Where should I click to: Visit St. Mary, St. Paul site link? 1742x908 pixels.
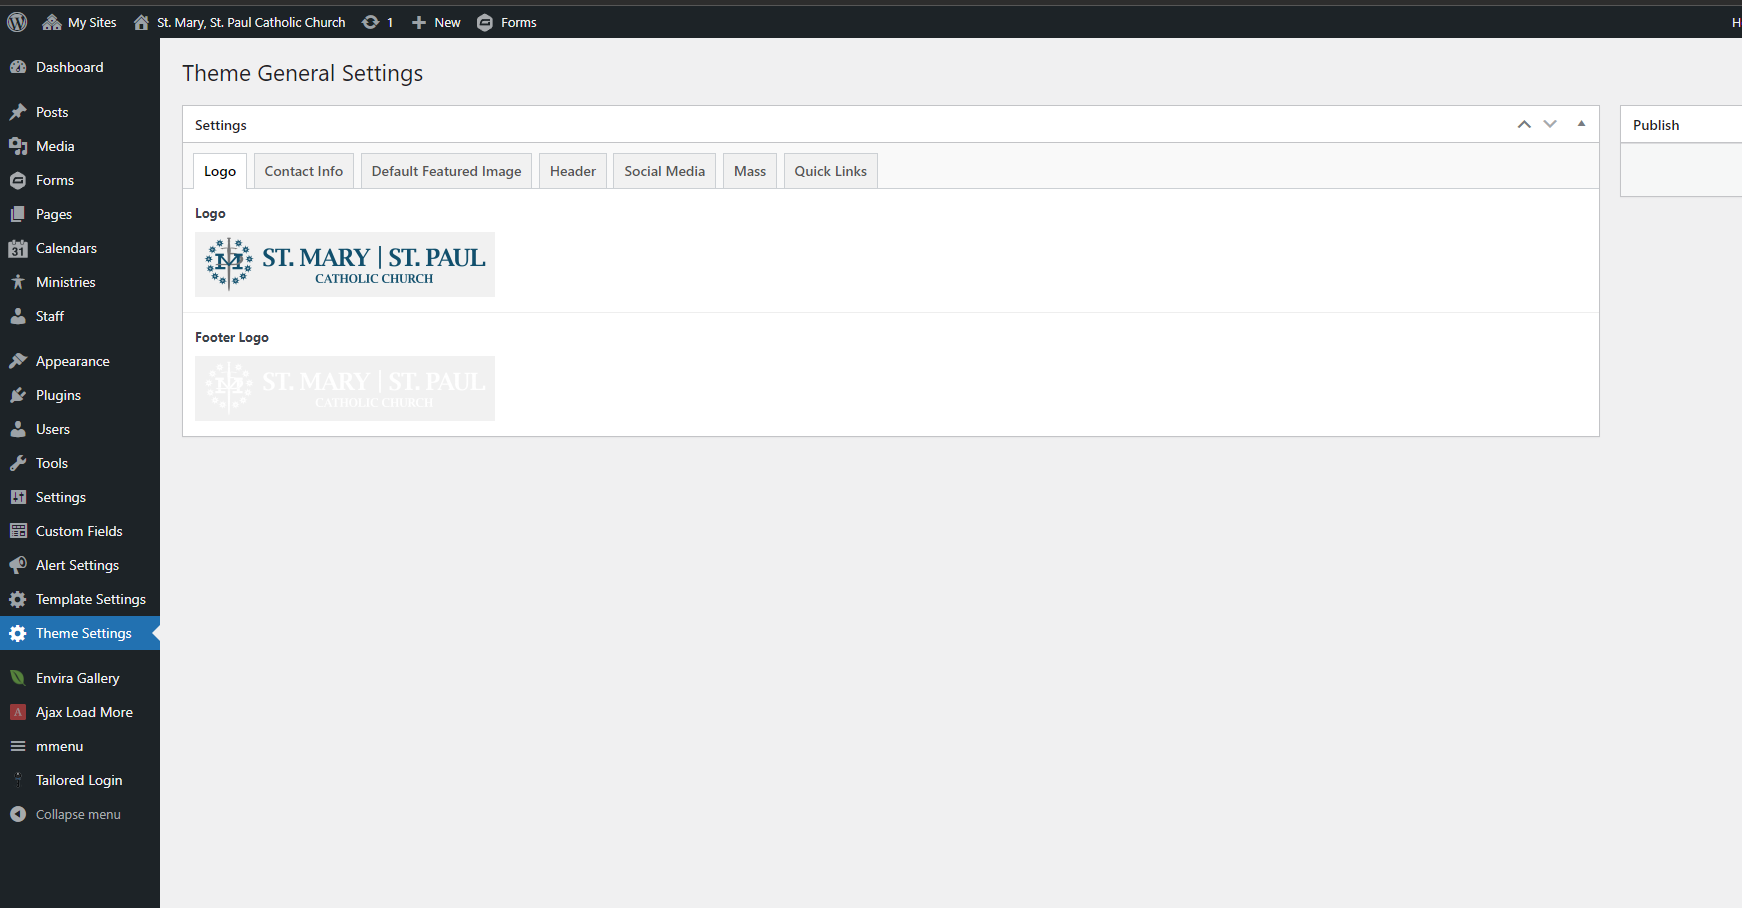tap(250, 22)
